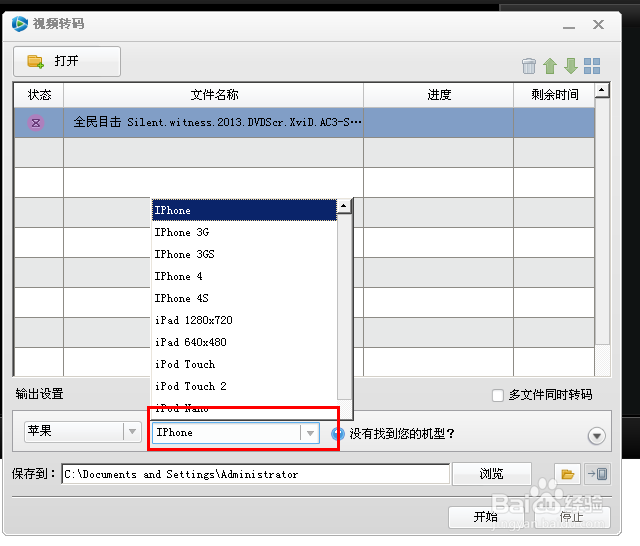Switch to grid view icon
This screenshot has width=640, height=546.
click(x=592, y=66)
